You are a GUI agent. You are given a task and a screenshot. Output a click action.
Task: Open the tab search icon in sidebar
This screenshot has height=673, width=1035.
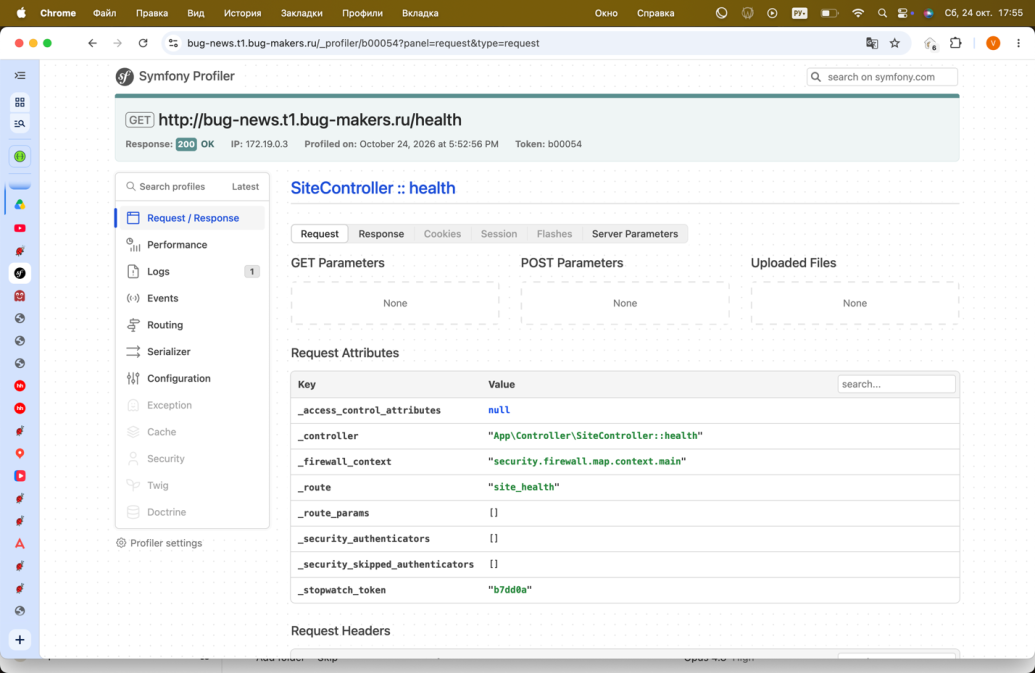click(x=20, y=123)
